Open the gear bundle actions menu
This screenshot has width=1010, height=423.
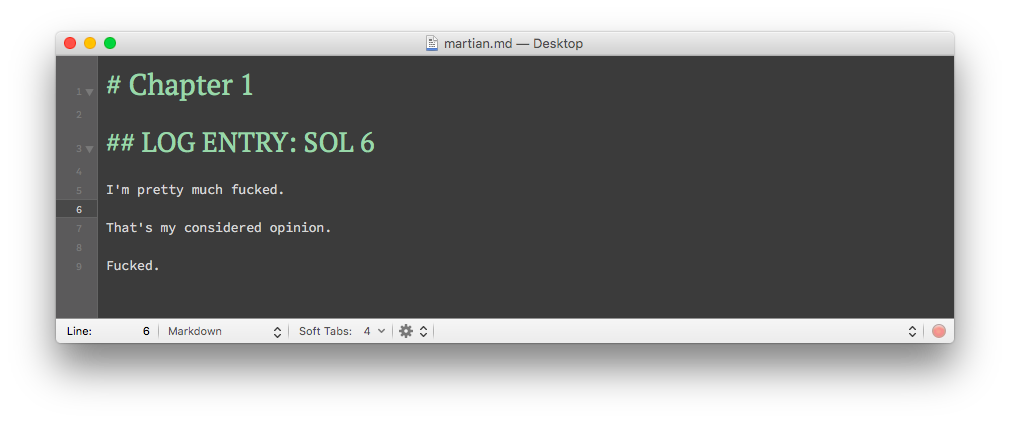tap(413, 331)
